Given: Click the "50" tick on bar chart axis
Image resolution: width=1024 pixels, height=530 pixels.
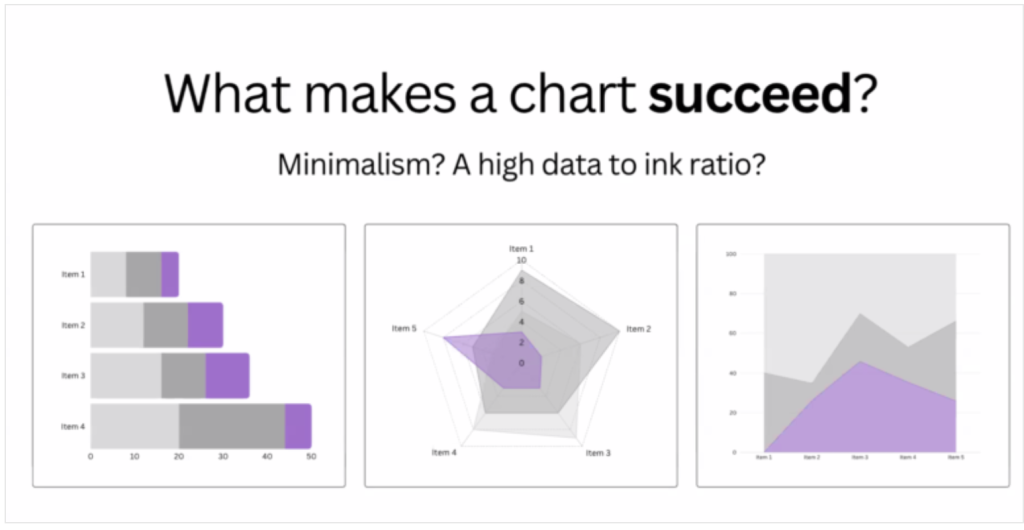Looking at the screenshot, I should click(311, 457).
